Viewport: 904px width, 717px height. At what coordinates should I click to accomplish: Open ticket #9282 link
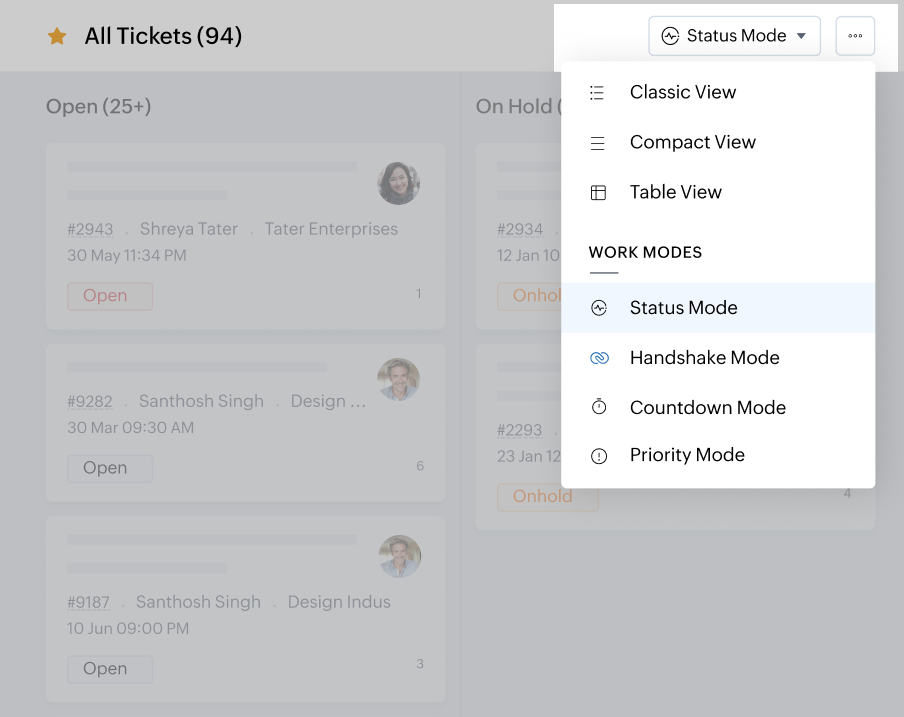click(90, 401)
